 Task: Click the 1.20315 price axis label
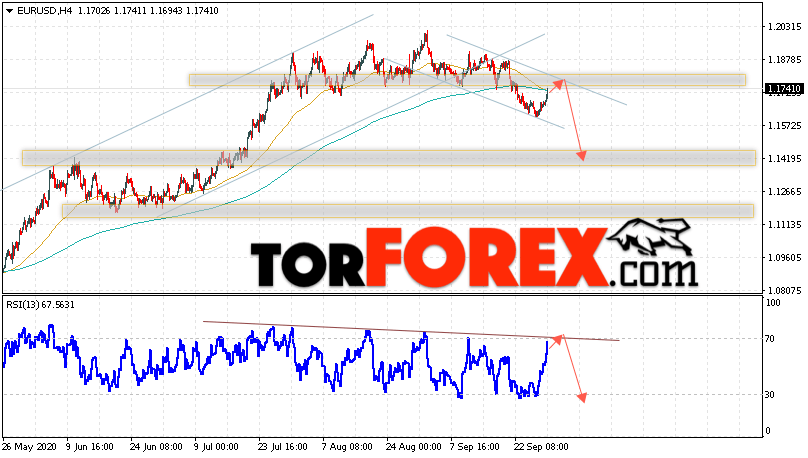point(784,27)
